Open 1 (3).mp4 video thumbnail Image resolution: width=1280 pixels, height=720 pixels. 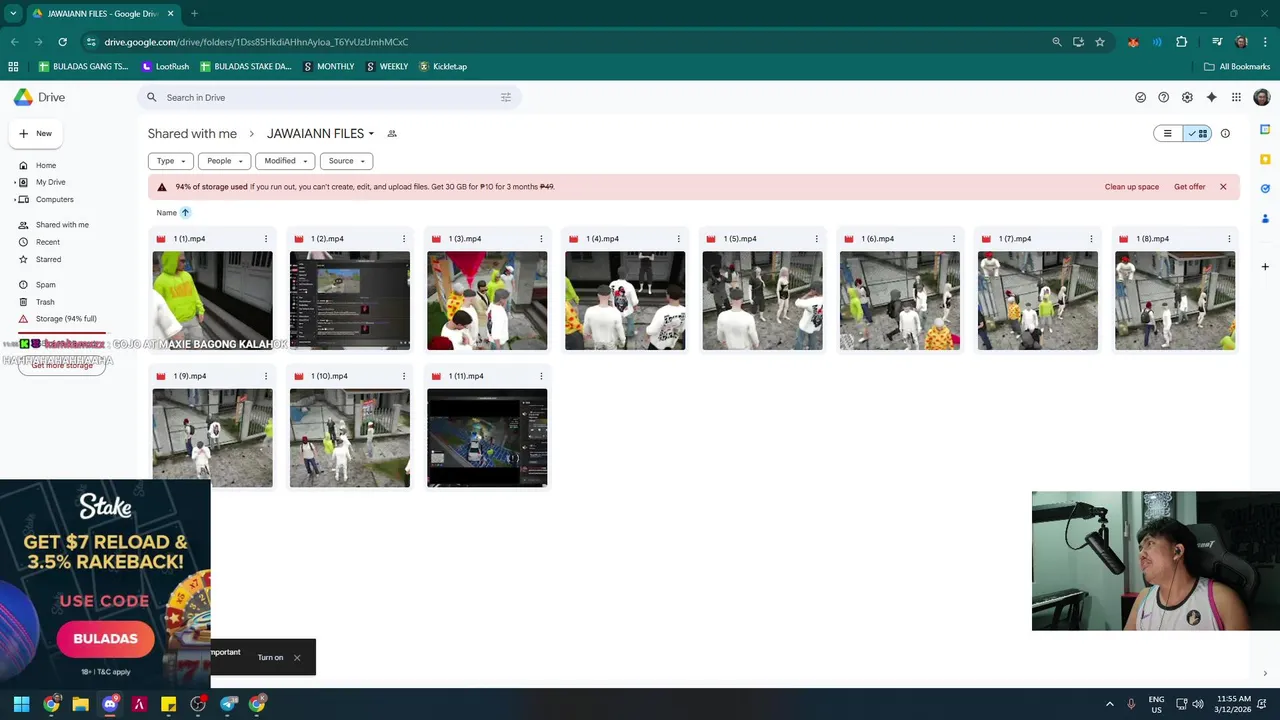pos(487,301)
